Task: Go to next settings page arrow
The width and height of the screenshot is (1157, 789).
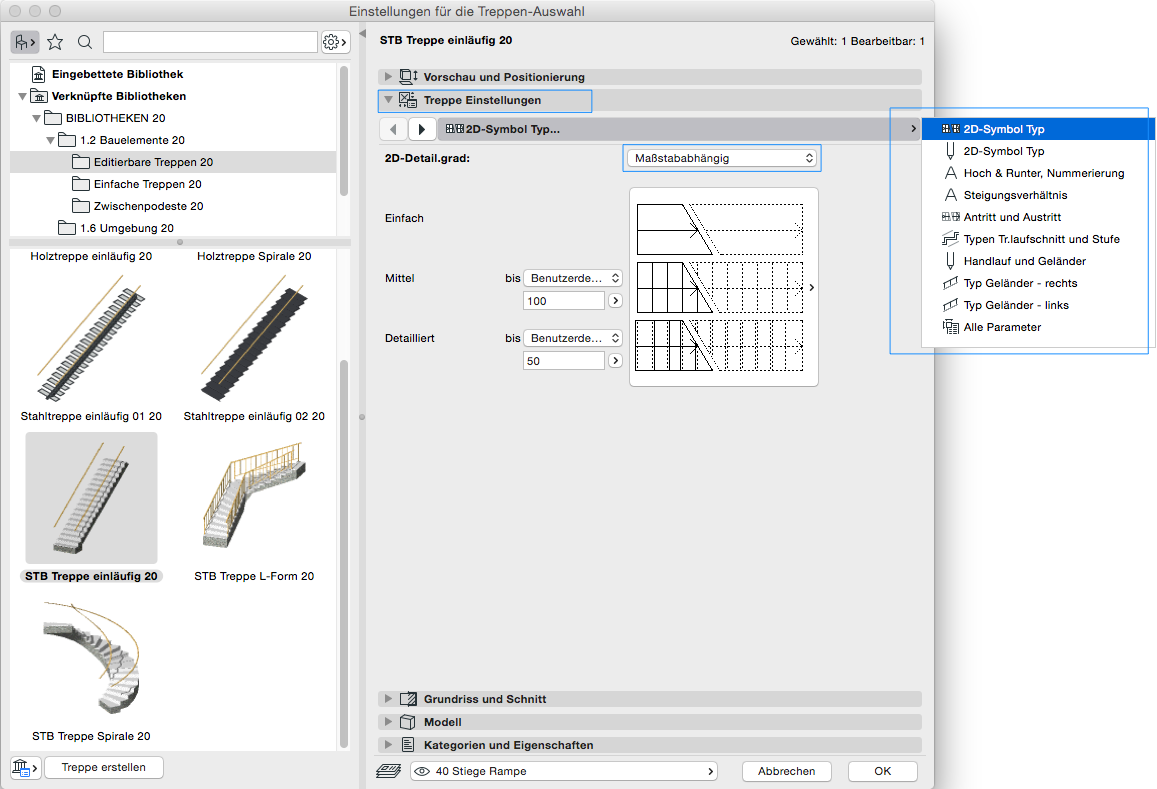Action: [422, 129]
